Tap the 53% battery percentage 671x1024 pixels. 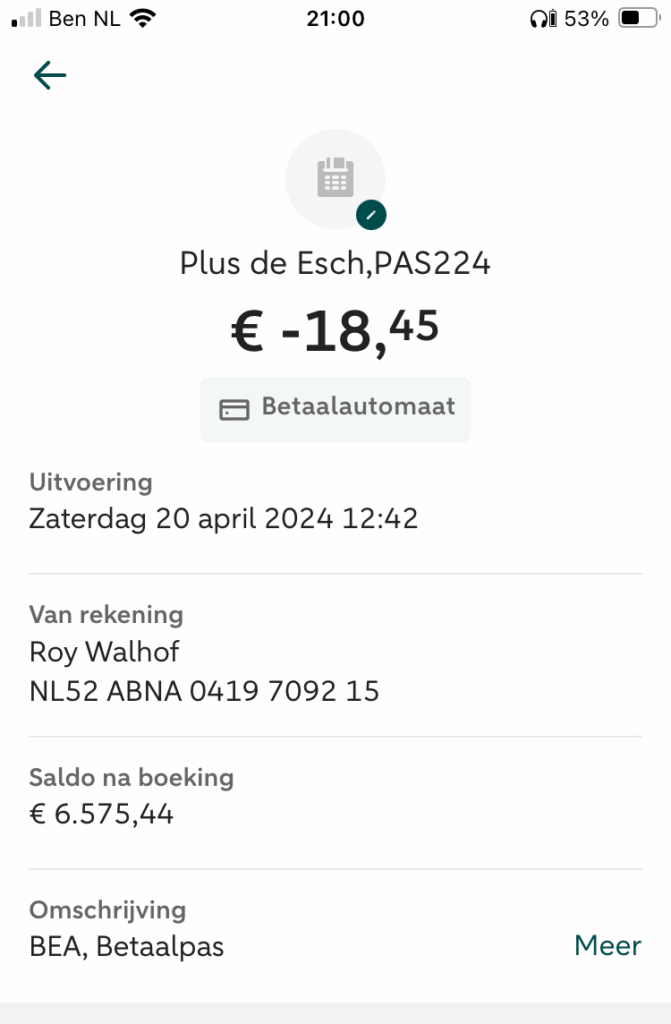click(x=586, y=18)
